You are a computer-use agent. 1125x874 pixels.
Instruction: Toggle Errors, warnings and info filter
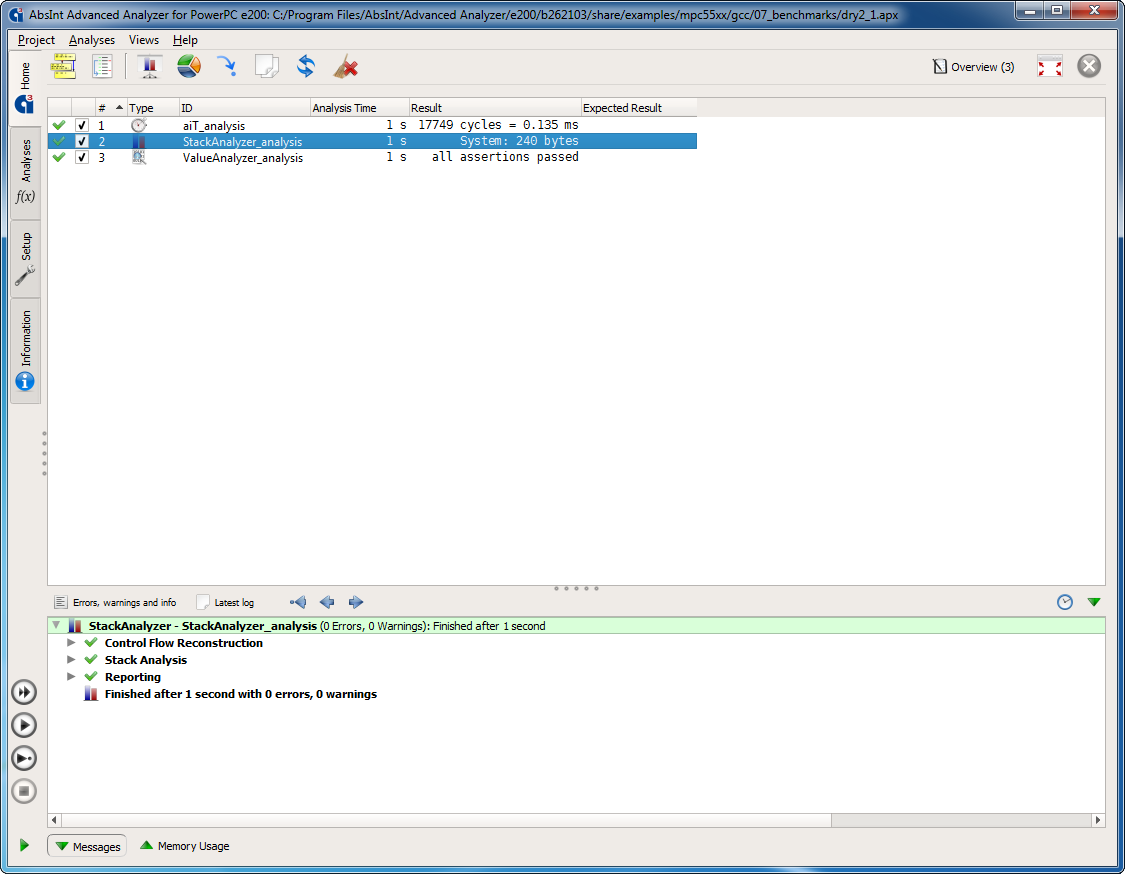pyautogui.click(x=116, y=602)
